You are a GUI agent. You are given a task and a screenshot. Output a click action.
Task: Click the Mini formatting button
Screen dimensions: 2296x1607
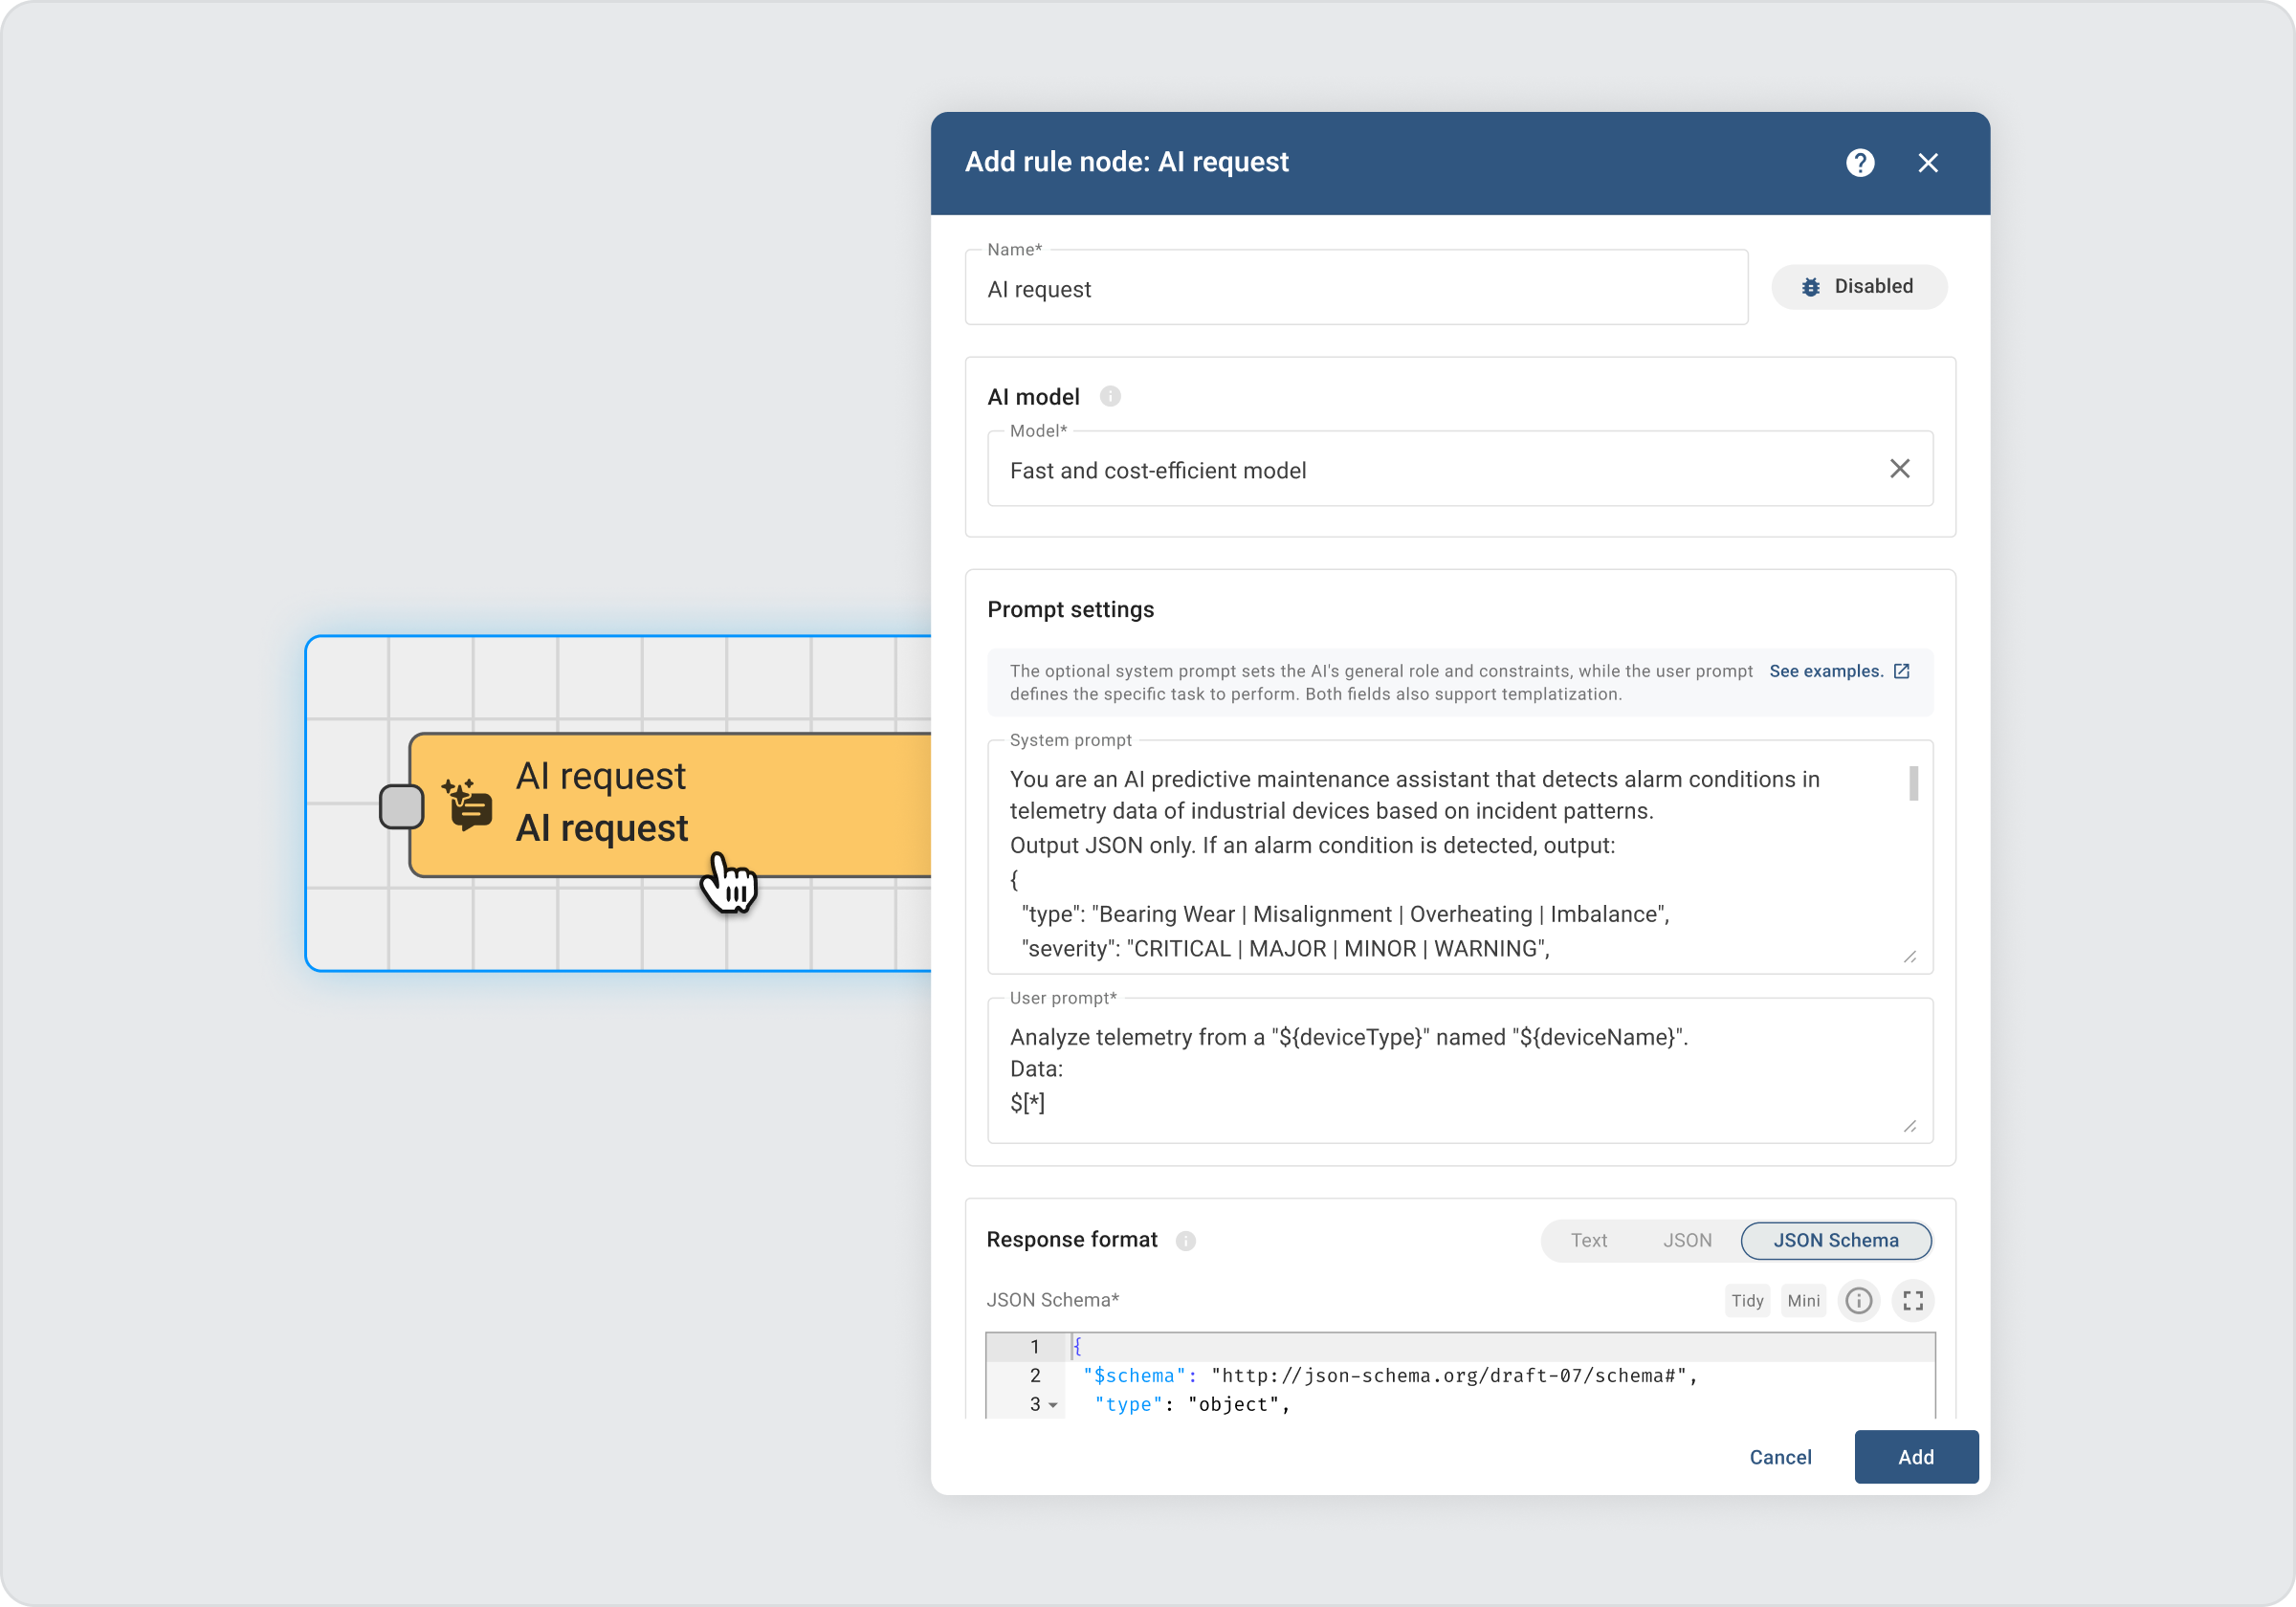[x=1803, y=1300]
